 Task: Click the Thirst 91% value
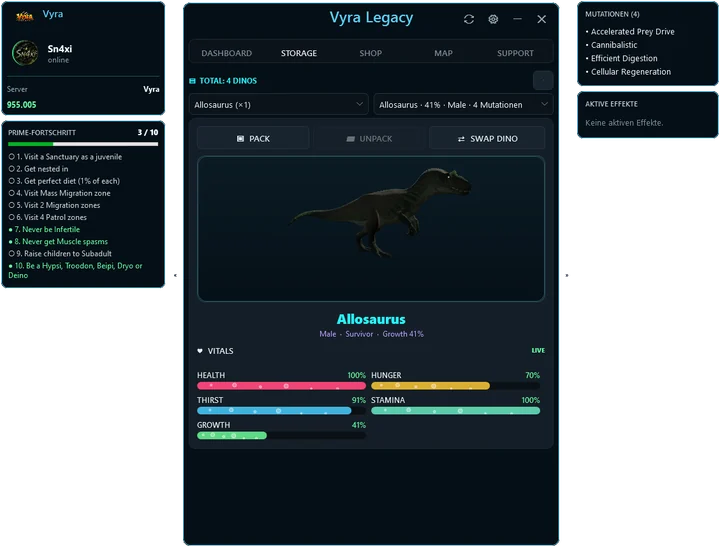359,400
